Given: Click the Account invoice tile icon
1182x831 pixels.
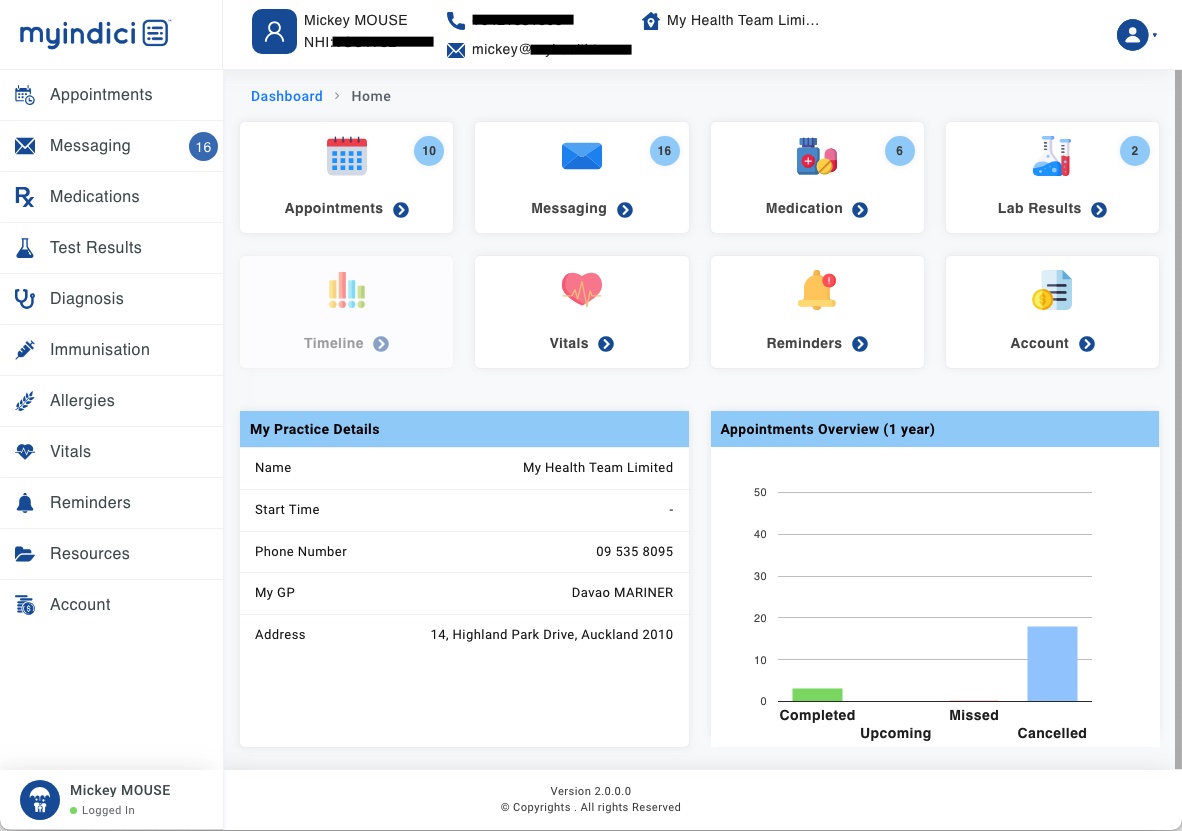Looking at the screenshot, I should (1051, 290).
